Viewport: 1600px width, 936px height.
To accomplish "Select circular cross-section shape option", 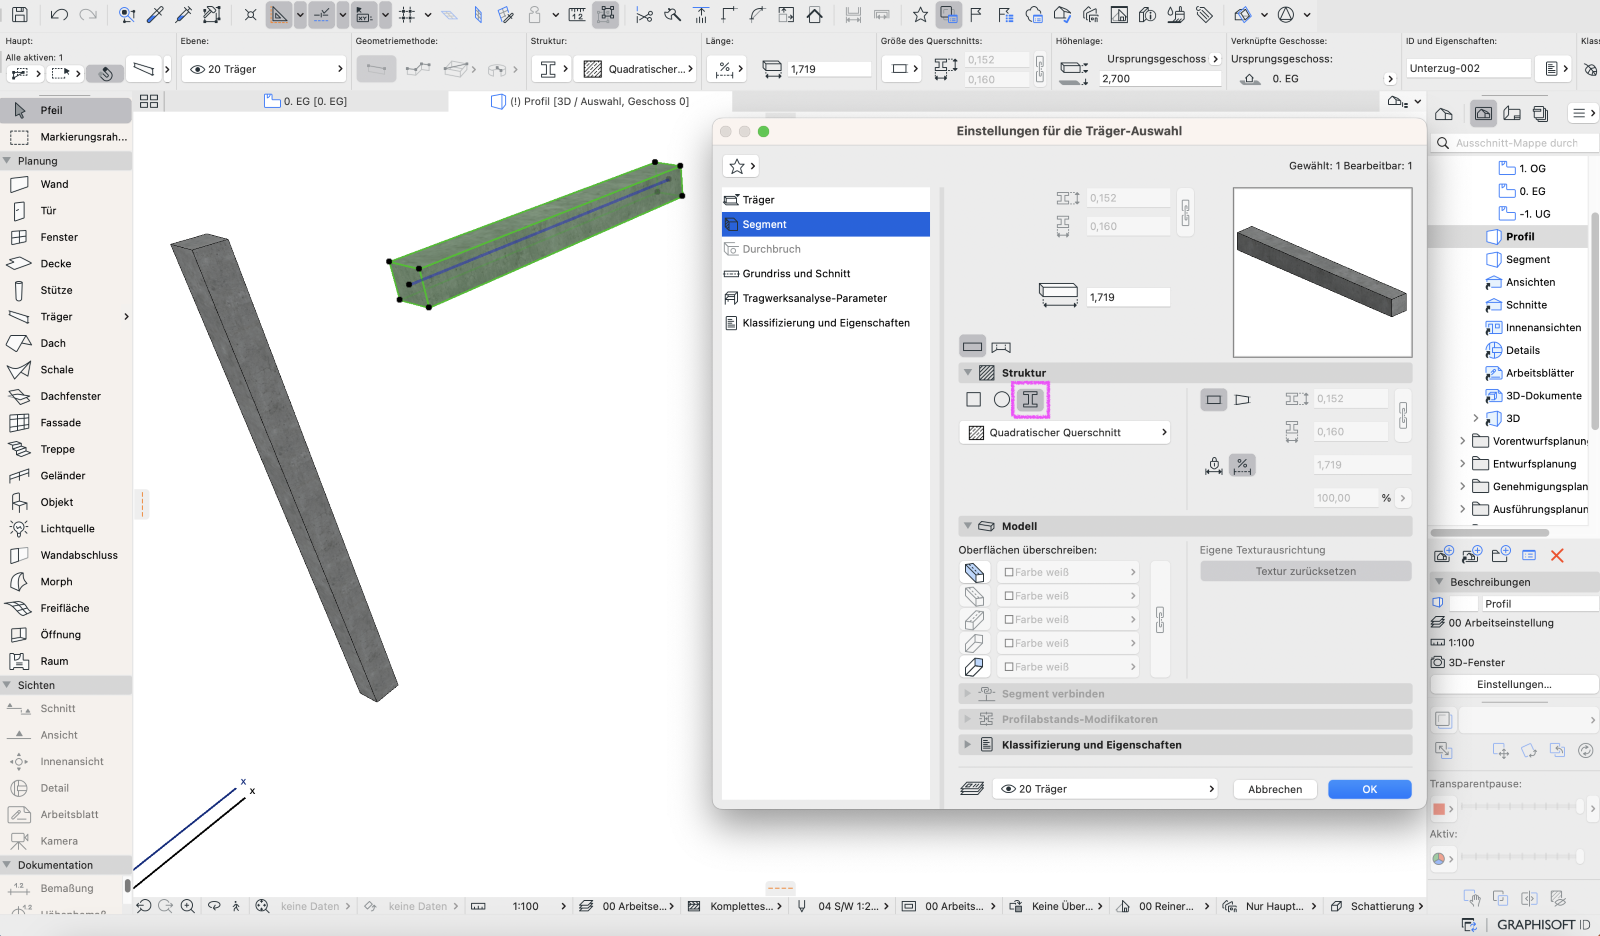I will [x=1002, y=400].
